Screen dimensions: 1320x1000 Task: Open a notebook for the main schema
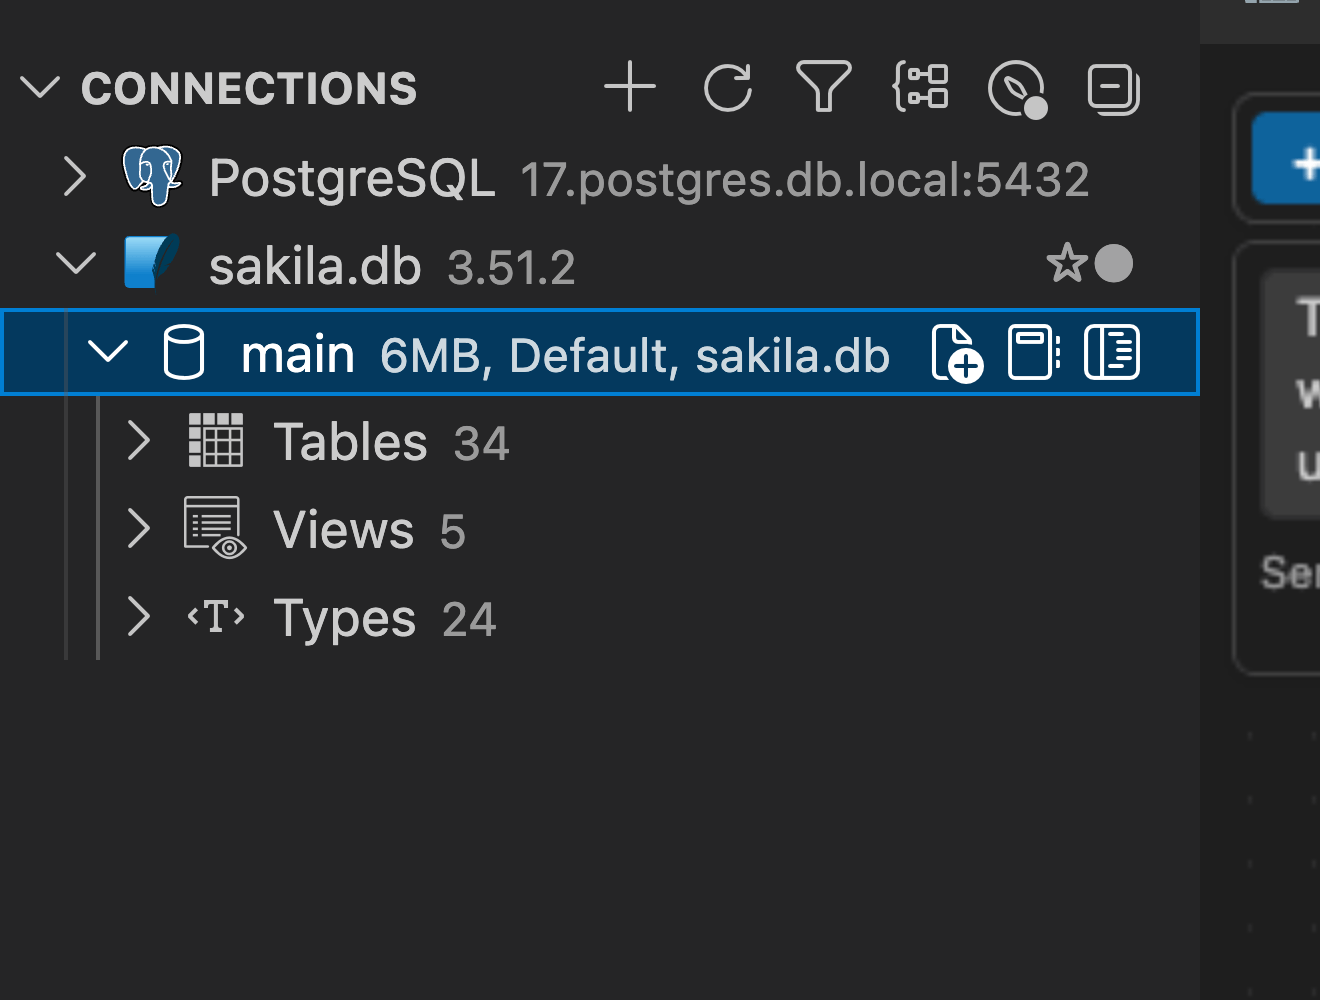[x=1032, y=352]
